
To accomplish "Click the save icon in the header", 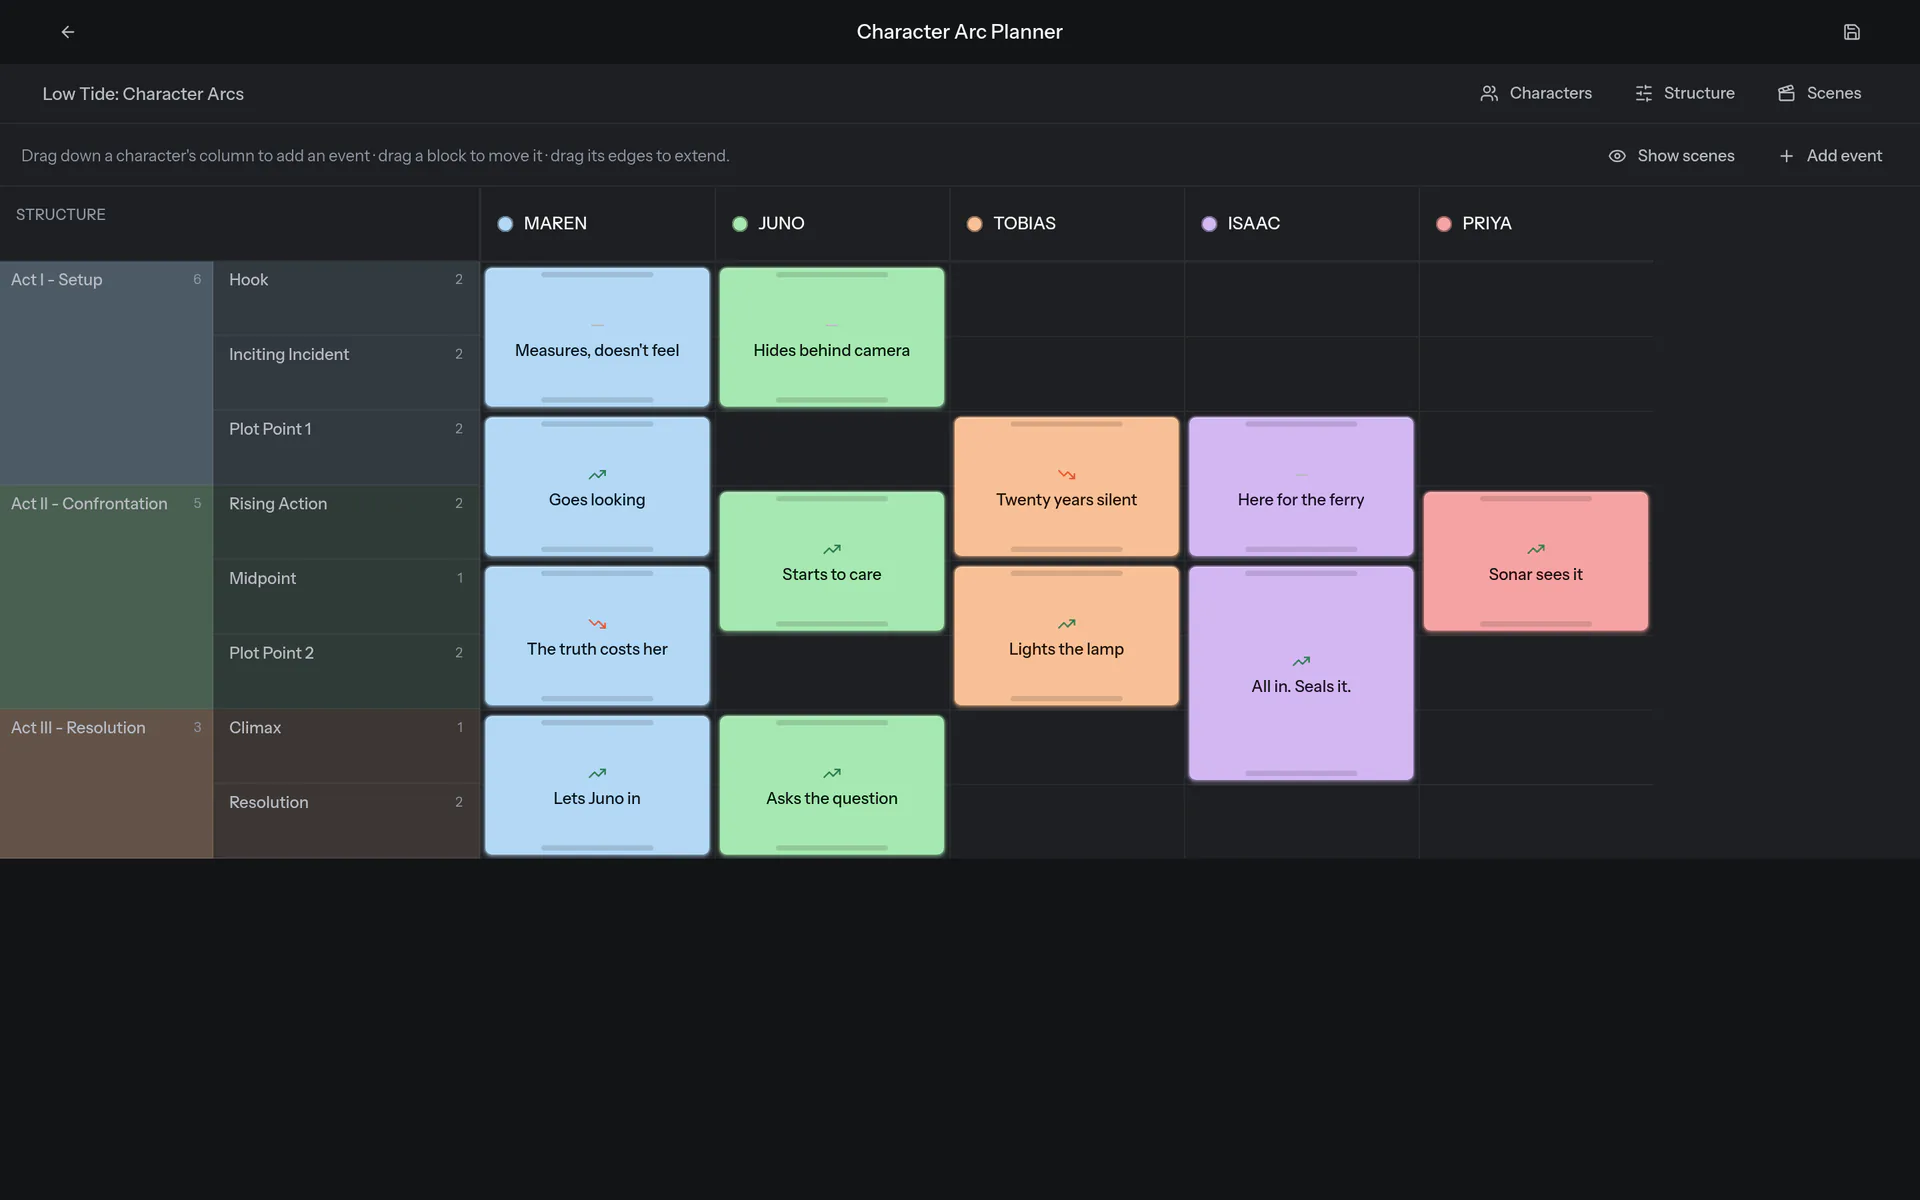I will point(1851,32).
